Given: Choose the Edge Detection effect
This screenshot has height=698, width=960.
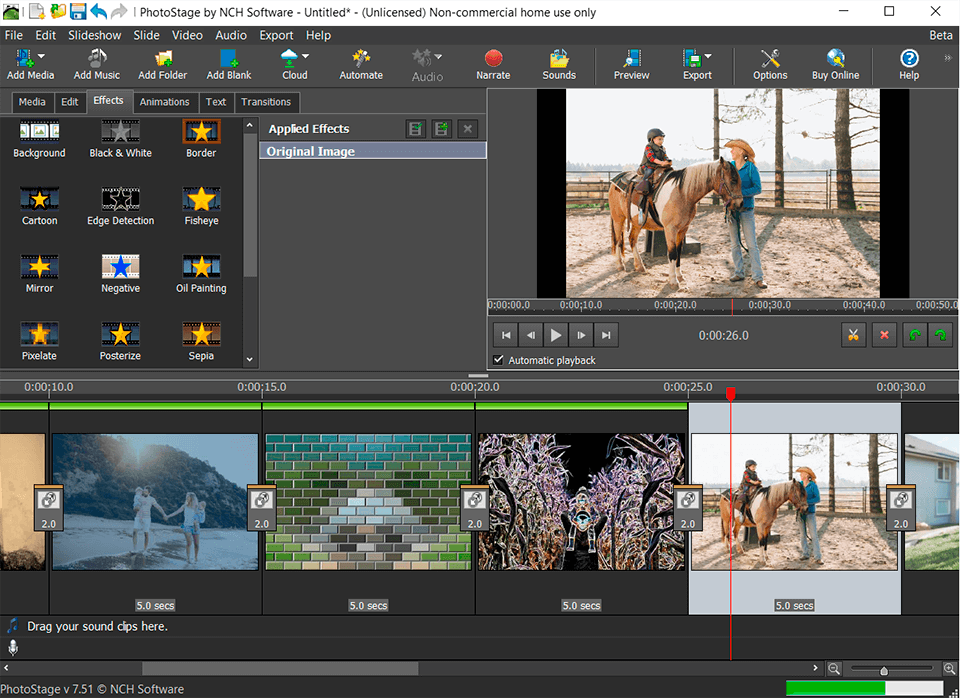Looking at the screenshot, I should pyautogui.click(x=120, y=199).
